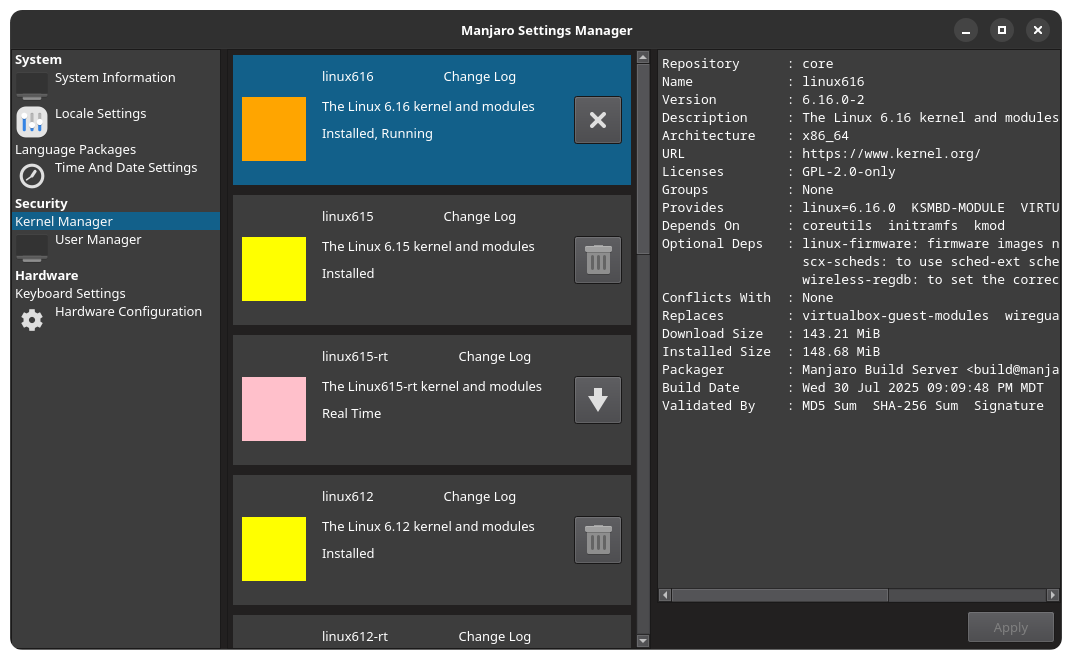Delete the installed linux615 kernel
Image resolution: width=1072 pixels, height=660 pixels.
[597, 260]
